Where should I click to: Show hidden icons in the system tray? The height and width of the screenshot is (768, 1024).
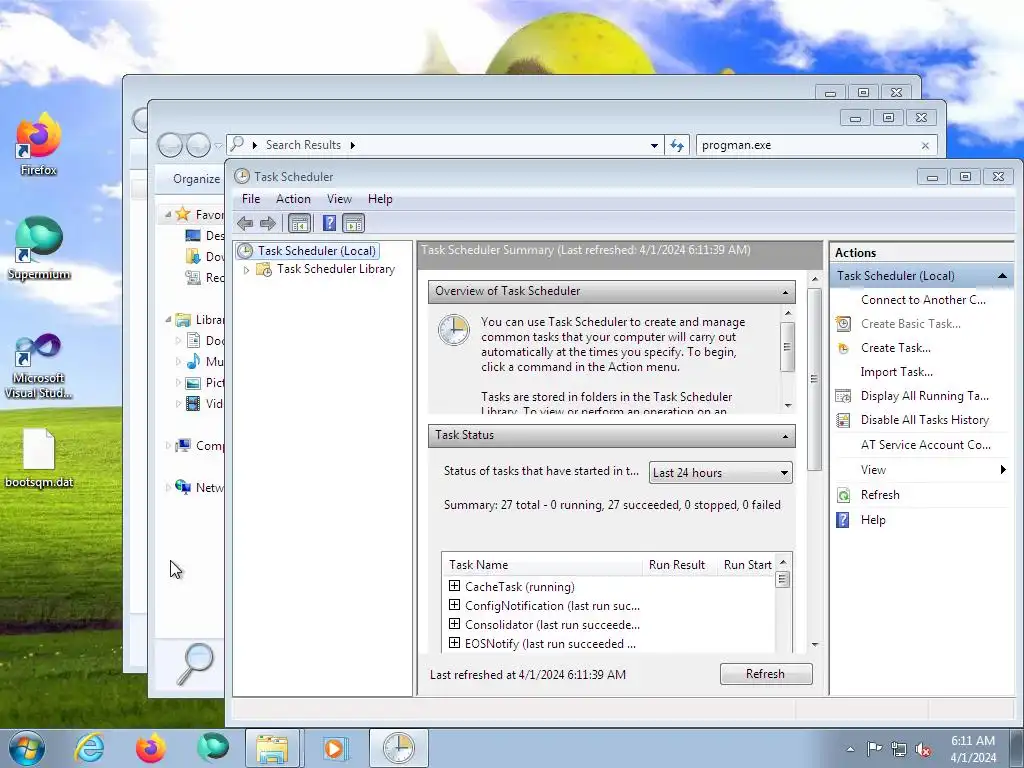(850, 749)
